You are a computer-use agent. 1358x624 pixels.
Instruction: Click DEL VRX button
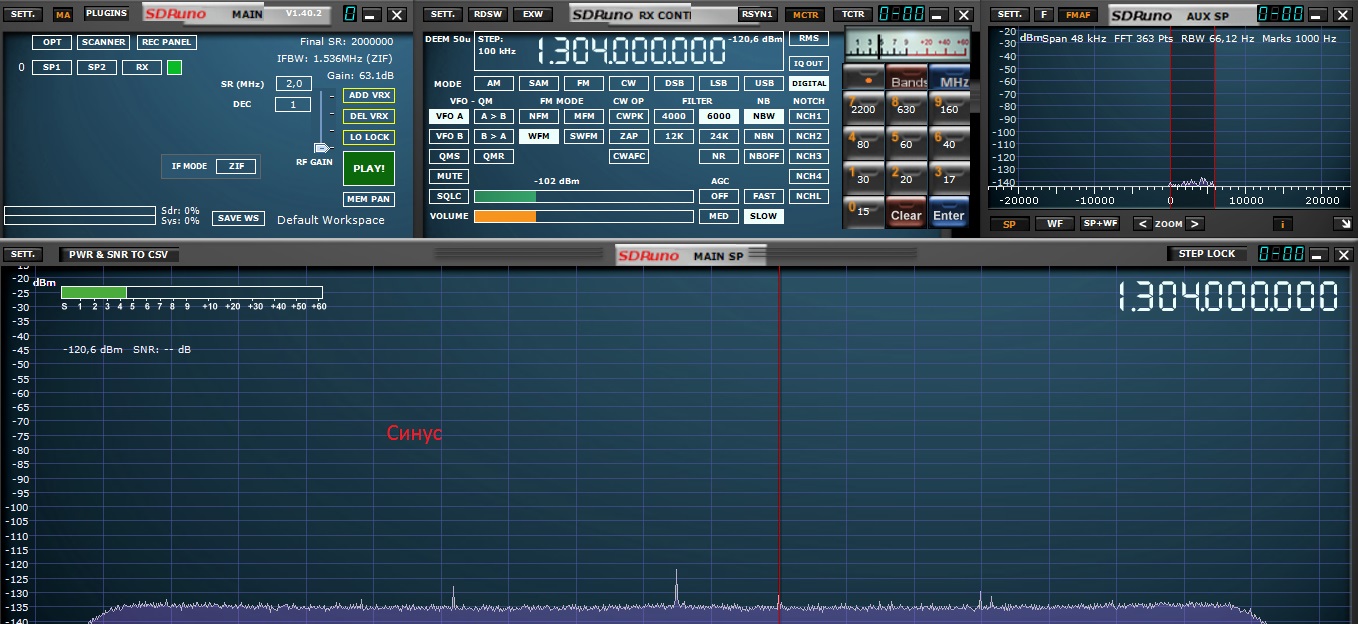point(369,116)
